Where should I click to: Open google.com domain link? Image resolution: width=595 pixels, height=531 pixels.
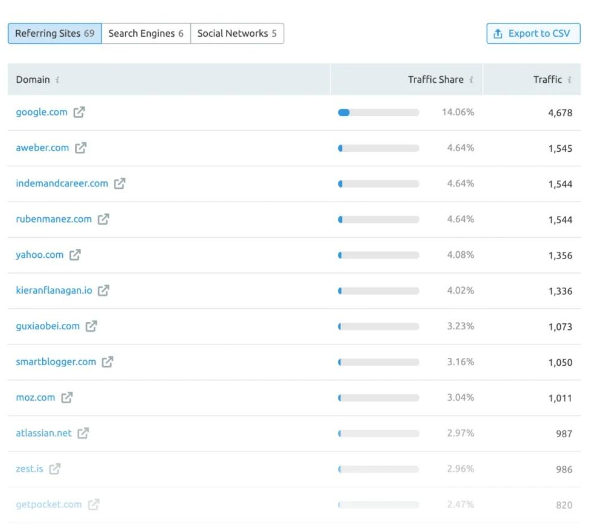pos(42,112)
